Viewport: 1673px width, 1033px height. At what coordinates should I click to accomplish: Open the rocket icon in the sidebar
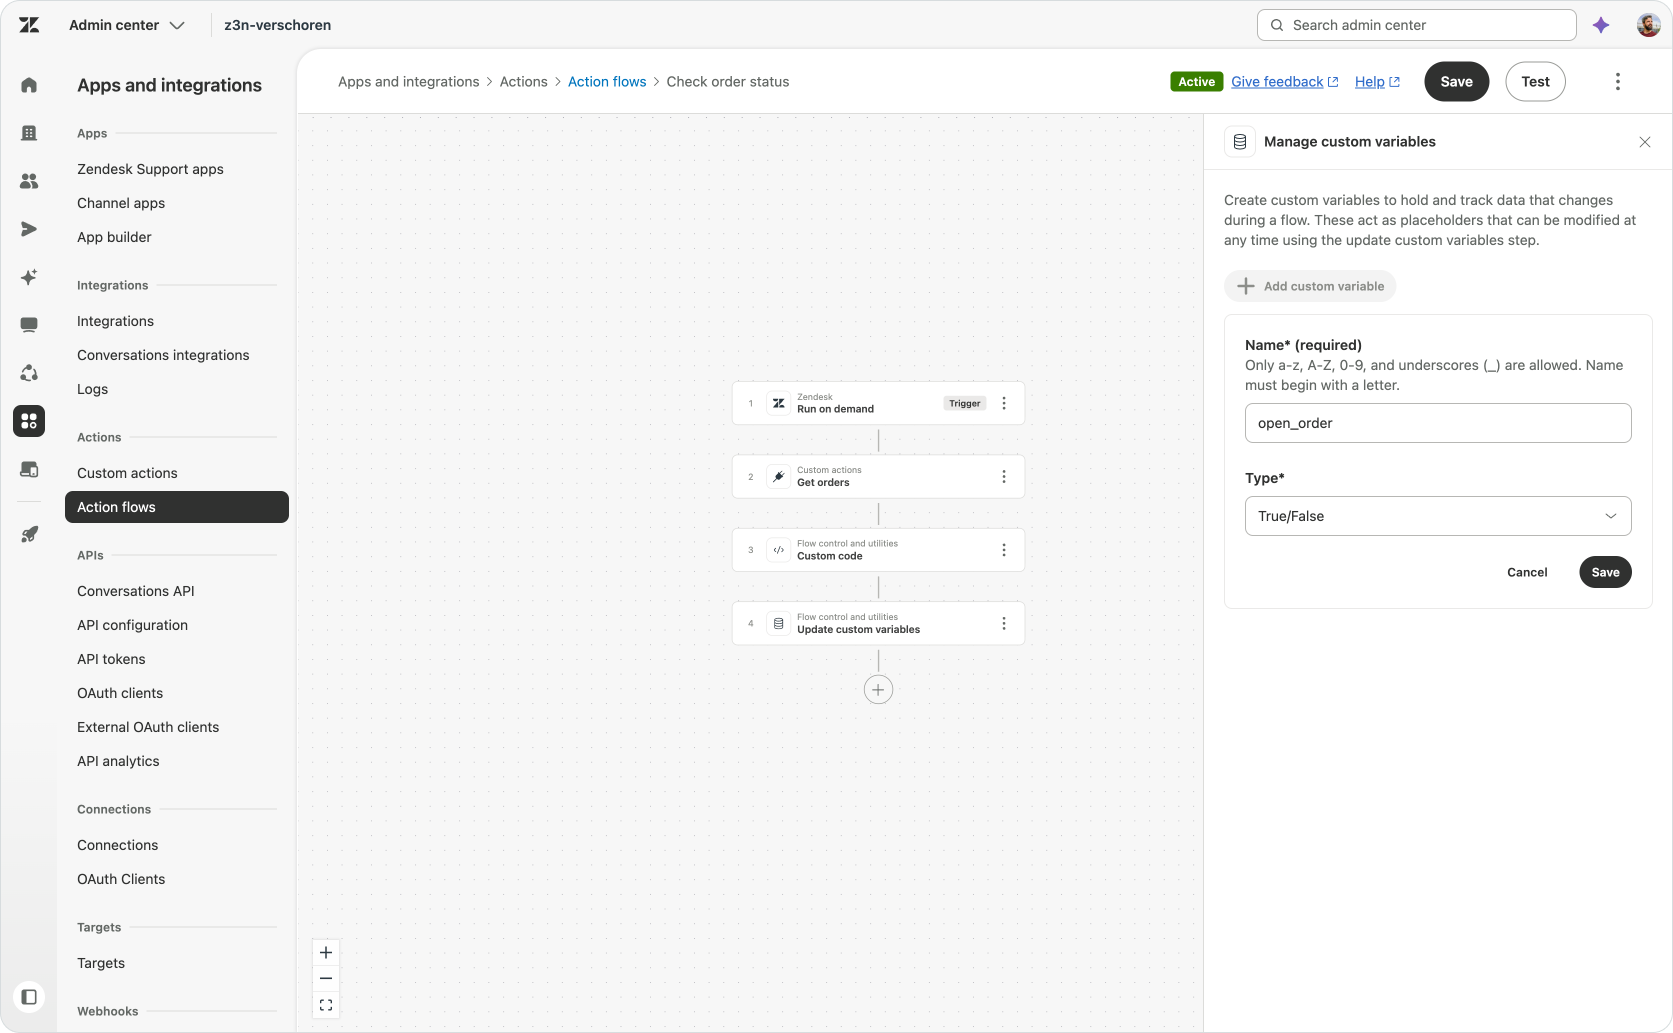29,534
